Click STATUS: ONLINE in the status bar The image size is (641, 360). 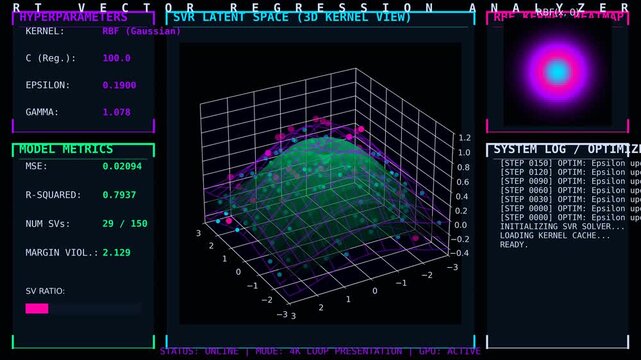click(199, 351)
